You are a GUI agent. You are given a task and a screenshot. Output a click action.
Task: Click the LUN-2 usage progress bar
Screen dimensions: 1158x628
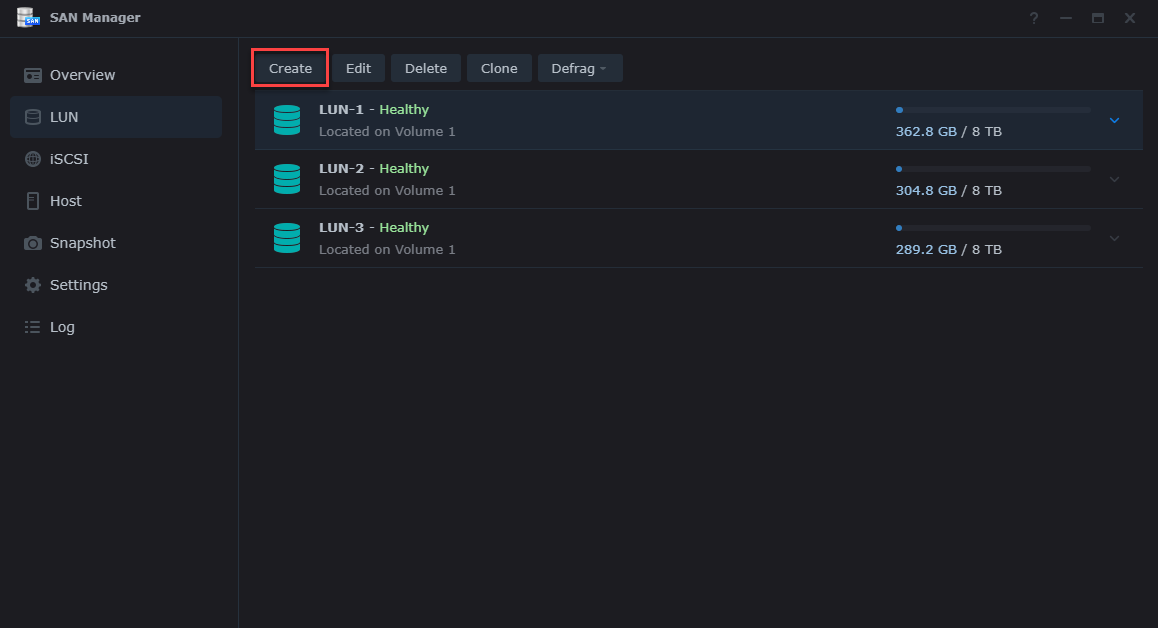coord(993,169)
